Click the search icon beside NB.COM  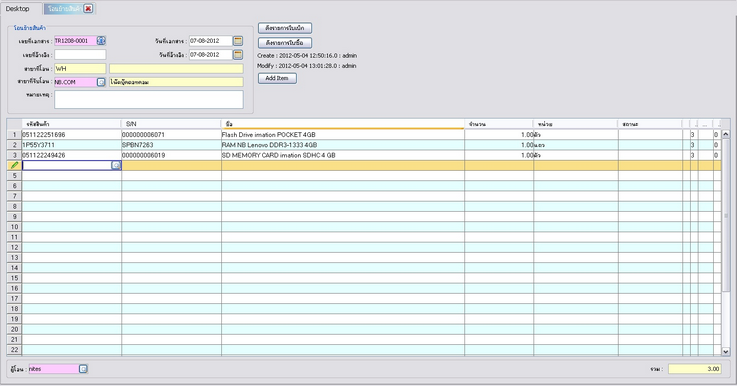tap(101, 82)
